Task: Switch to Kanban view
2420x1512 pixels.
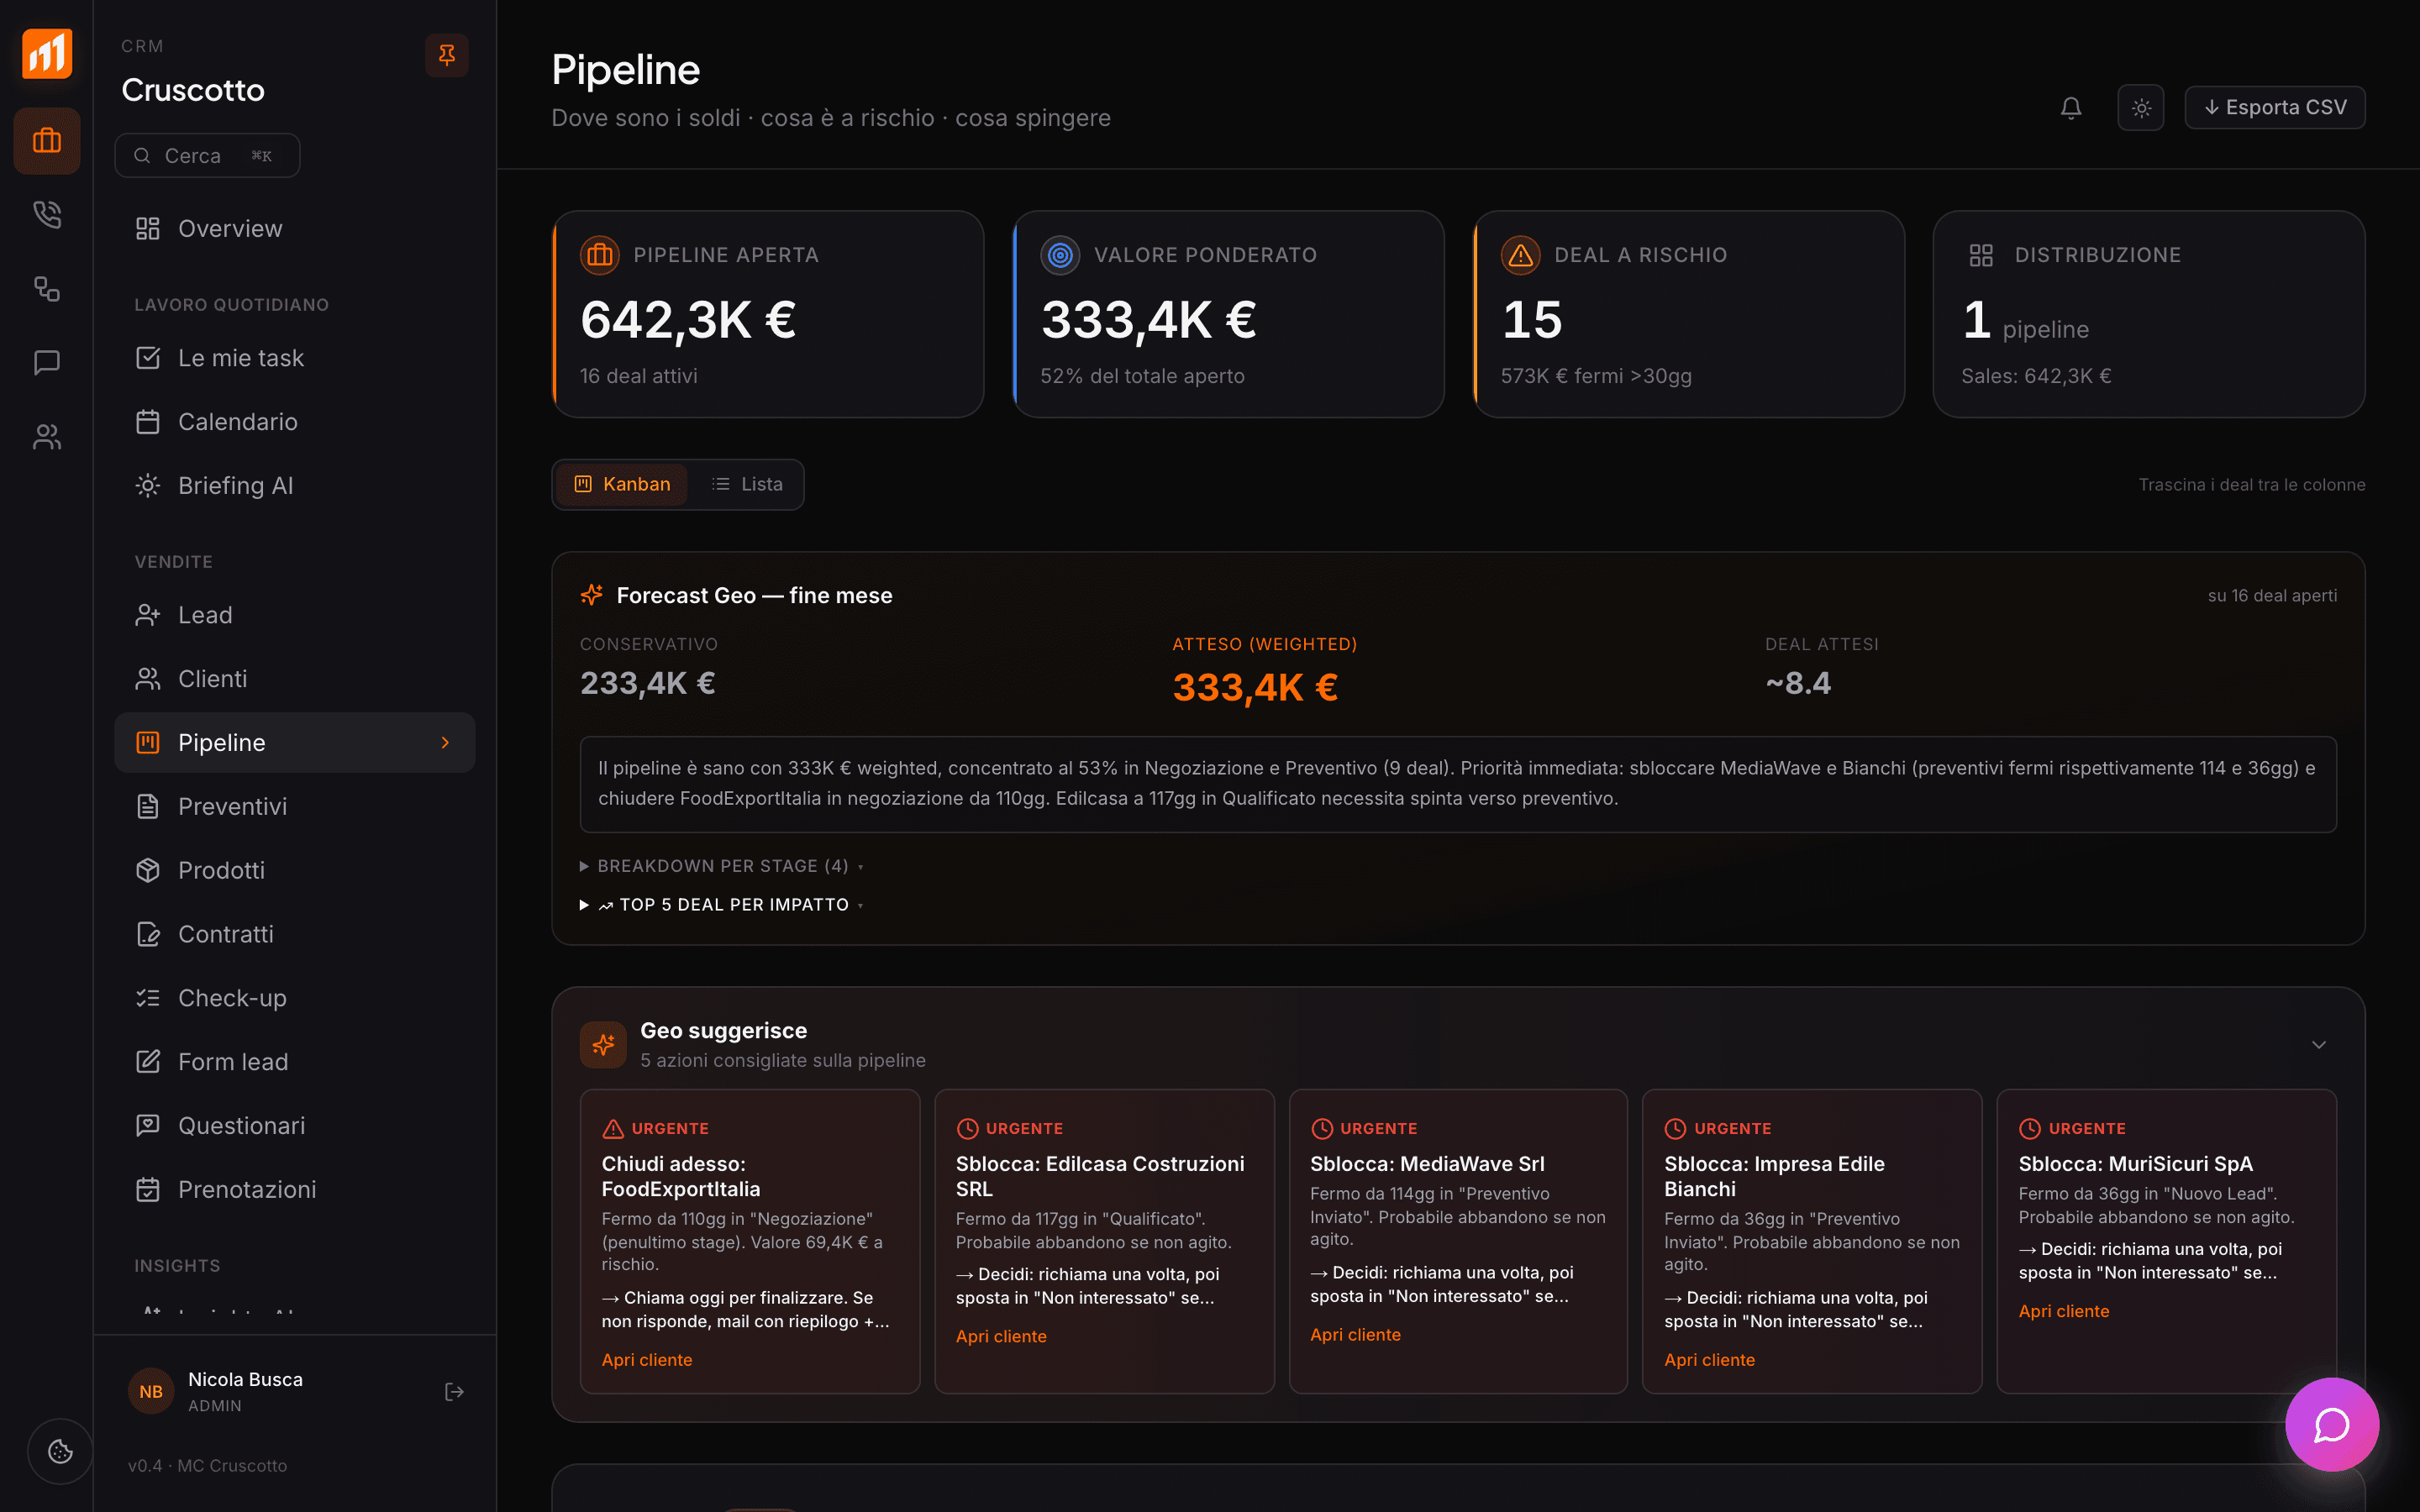Action: coord(622,485)
